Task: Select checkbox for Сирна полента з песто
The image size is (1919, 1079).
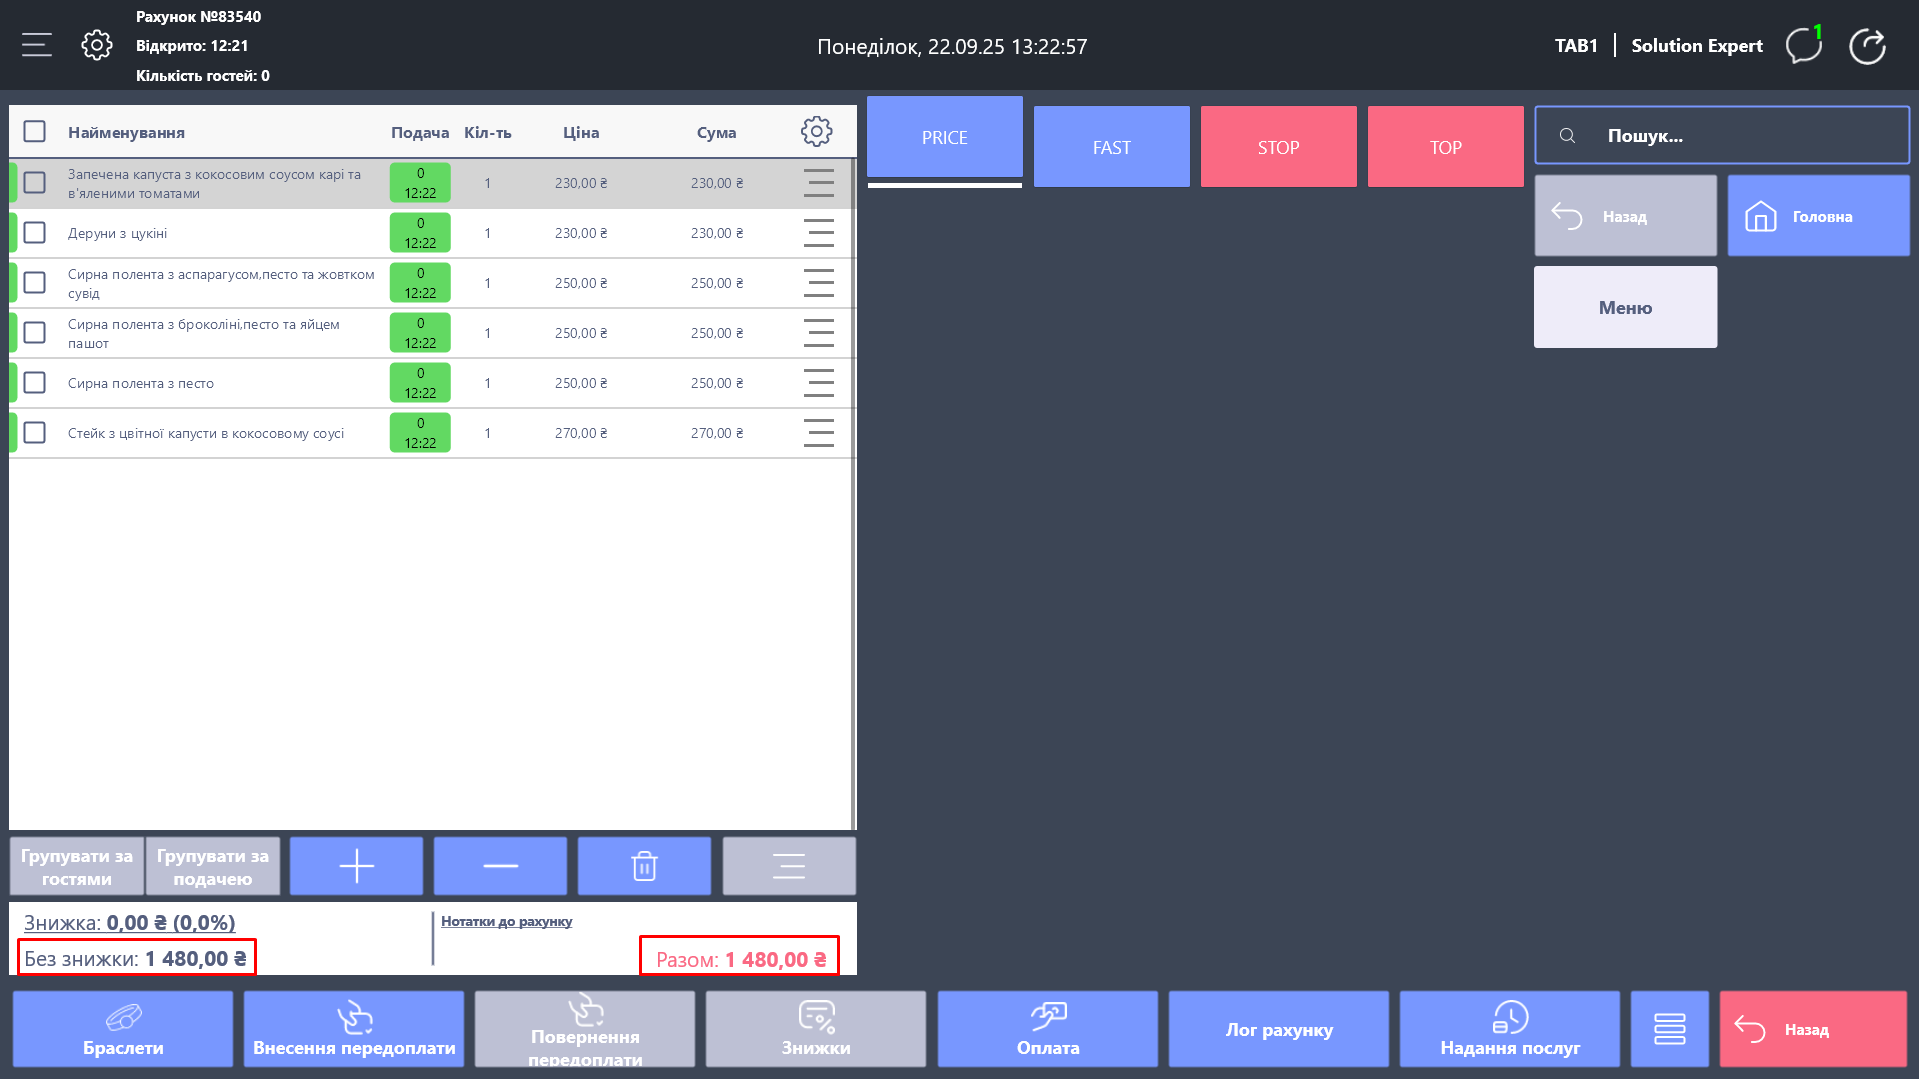Action: (35, 383)
